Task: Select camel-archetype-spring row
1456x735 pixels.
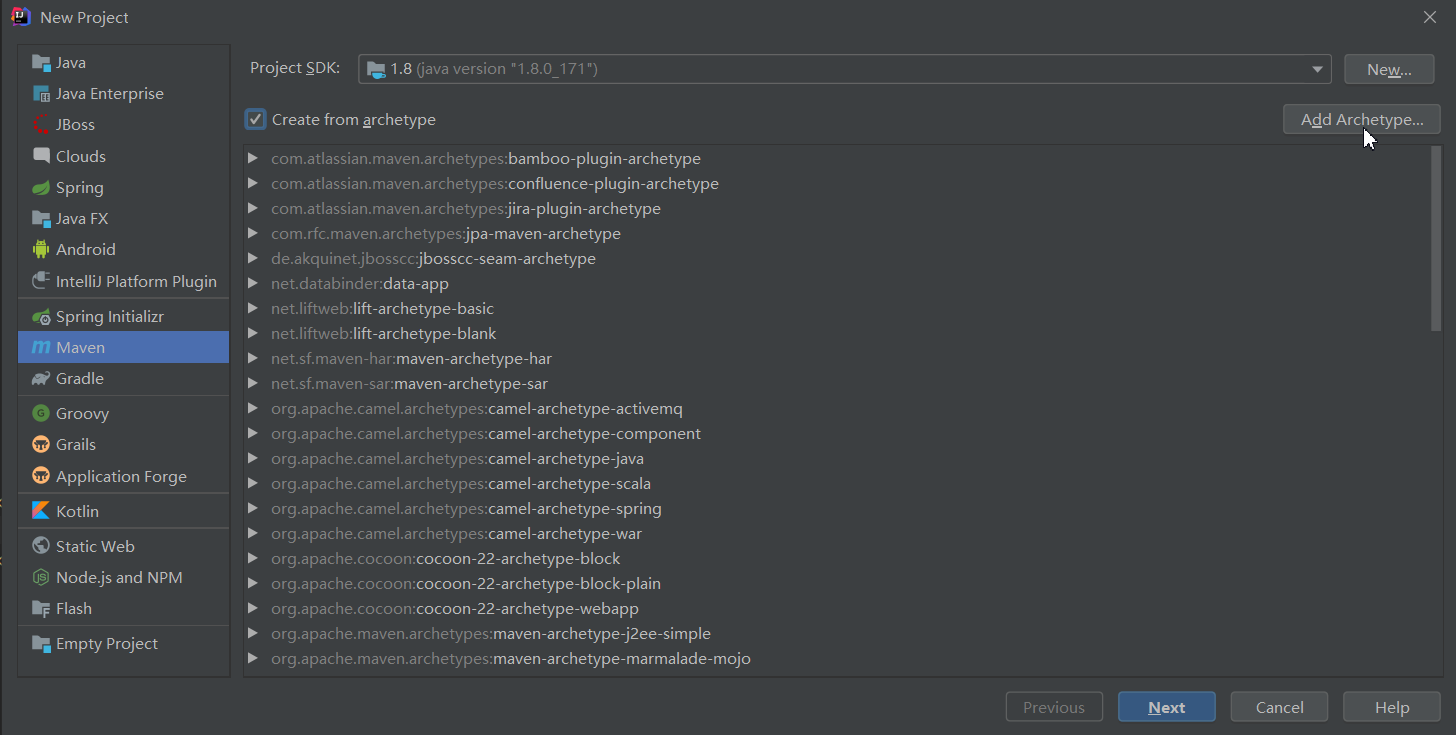Action: (x=837, y=508)
